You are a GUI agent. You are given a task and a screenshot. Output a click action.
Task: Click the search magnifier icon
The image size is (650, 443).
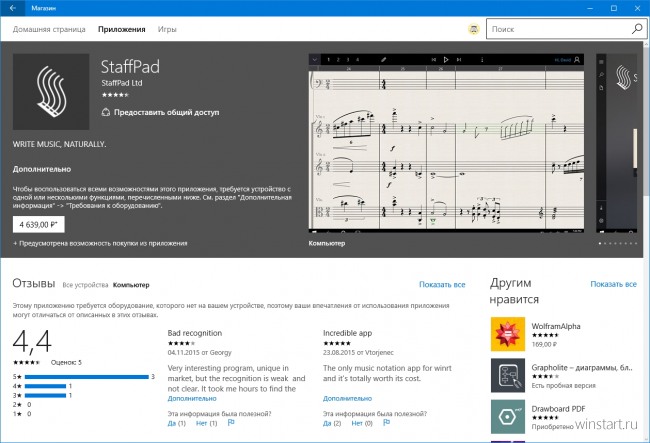click(637, 29)
